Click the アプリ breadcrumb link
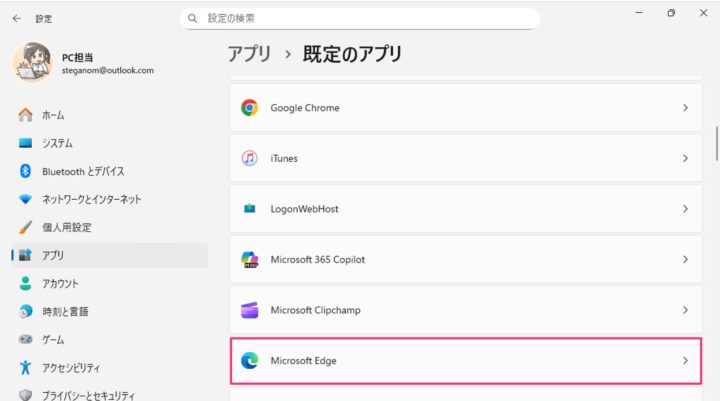The width and height of the screenshot is (720, 401). coord(249,54)
